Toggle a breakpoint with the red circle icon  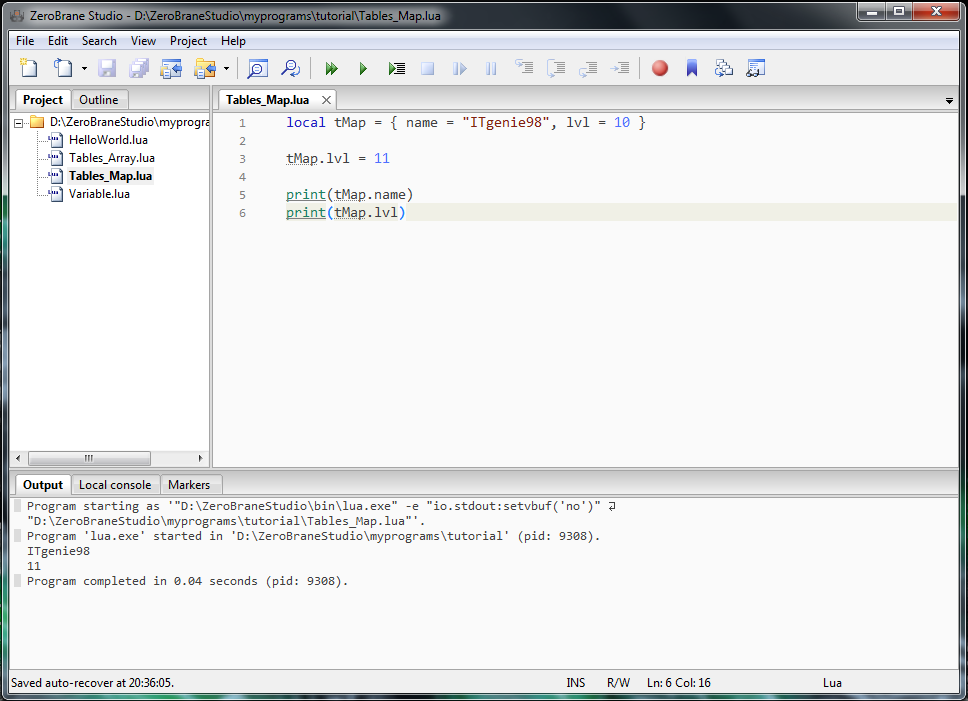coord(659,68)
